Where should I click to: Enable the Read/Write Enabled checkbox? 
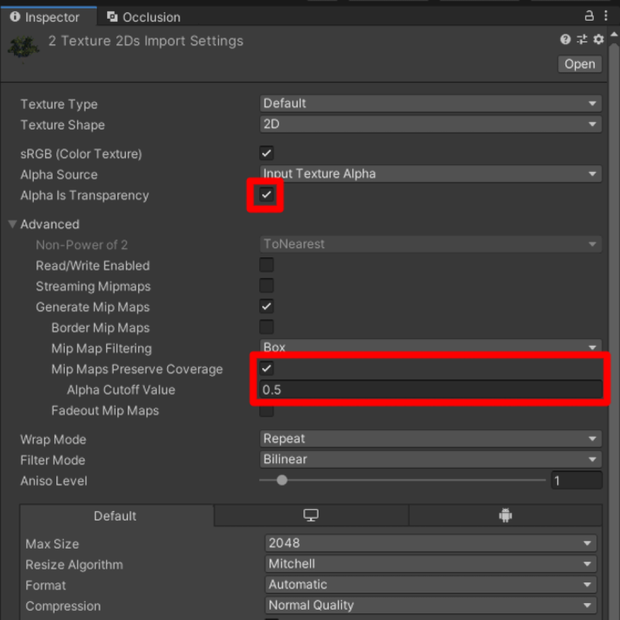click(266, 265)
